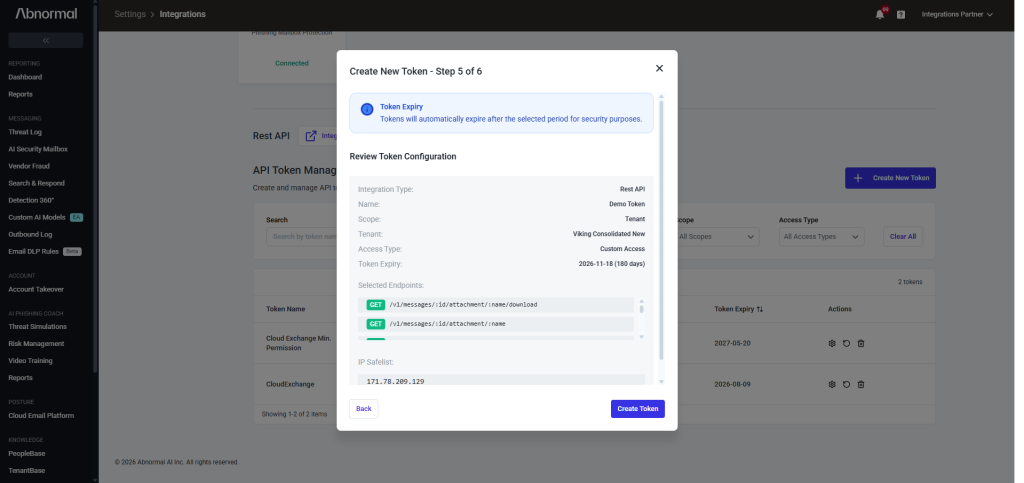
Task: Click the Token Expiry info icon
Action: 367,109
